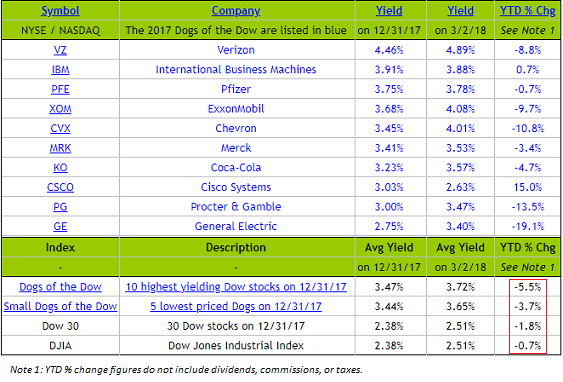Select Chevron's -10.8% YTD change

528,128
